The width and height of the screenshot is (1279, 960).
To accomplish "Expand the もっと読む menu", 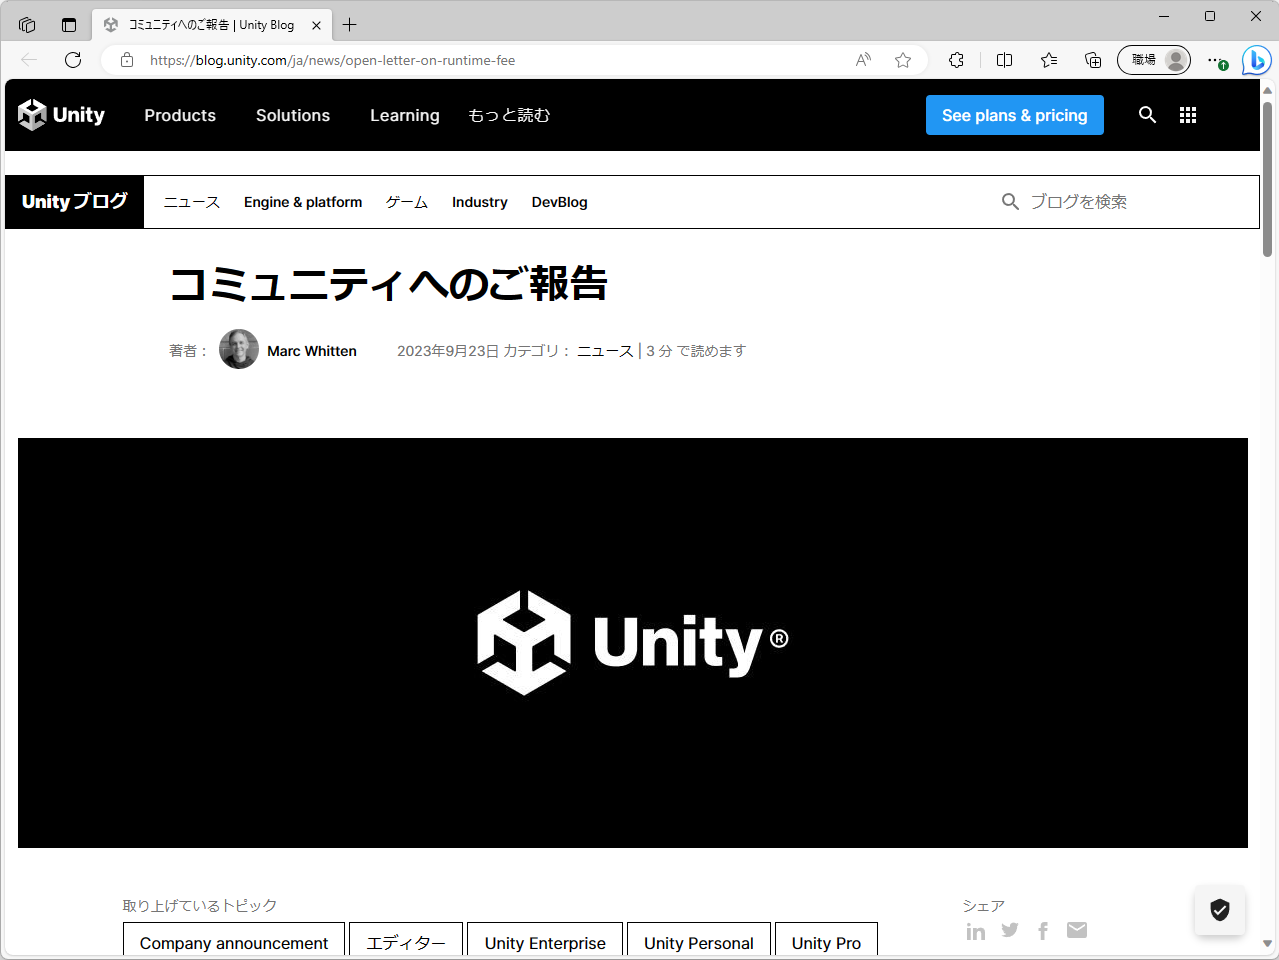I will [508, 115].
